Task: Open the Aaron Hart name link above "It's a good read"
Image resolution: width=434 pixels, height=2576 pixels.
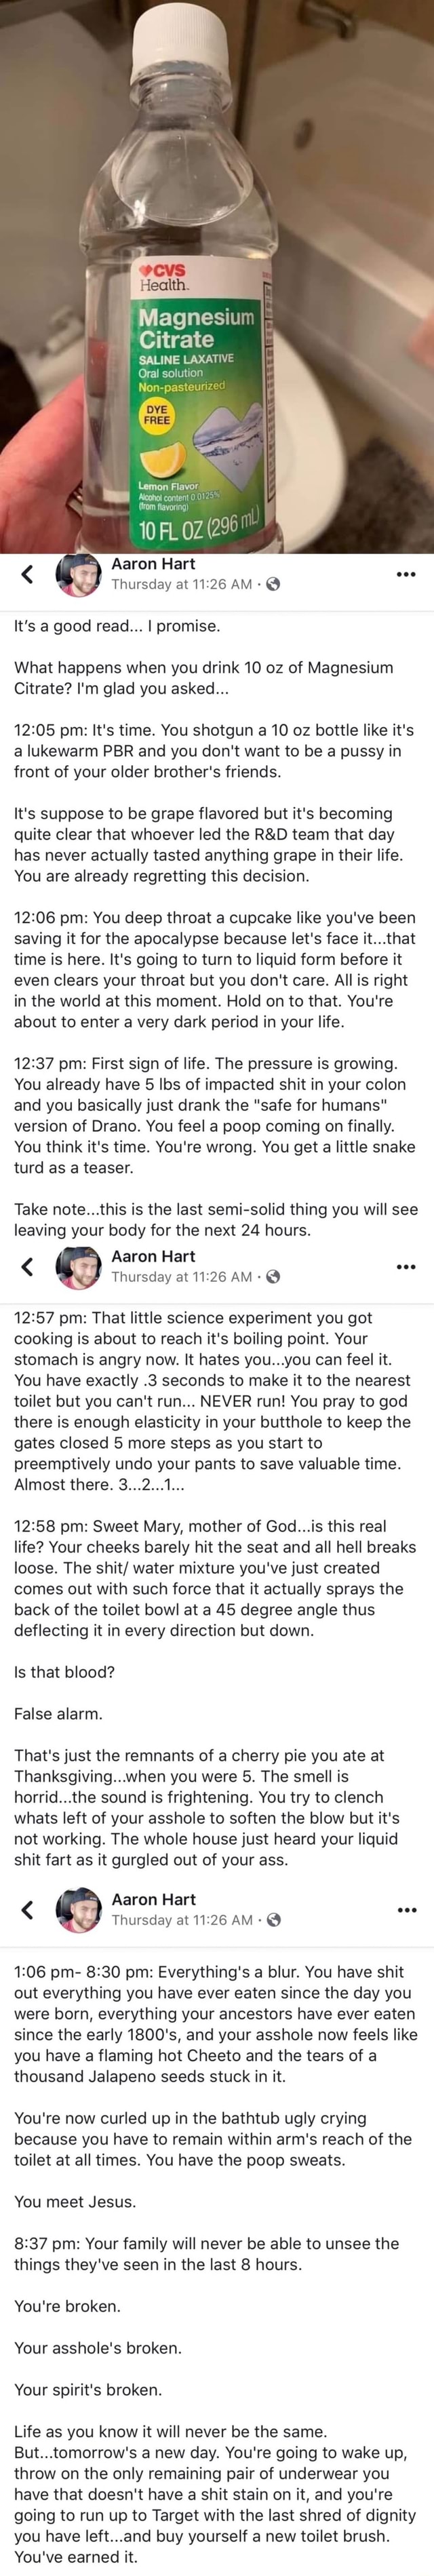Action: (153, 564)
